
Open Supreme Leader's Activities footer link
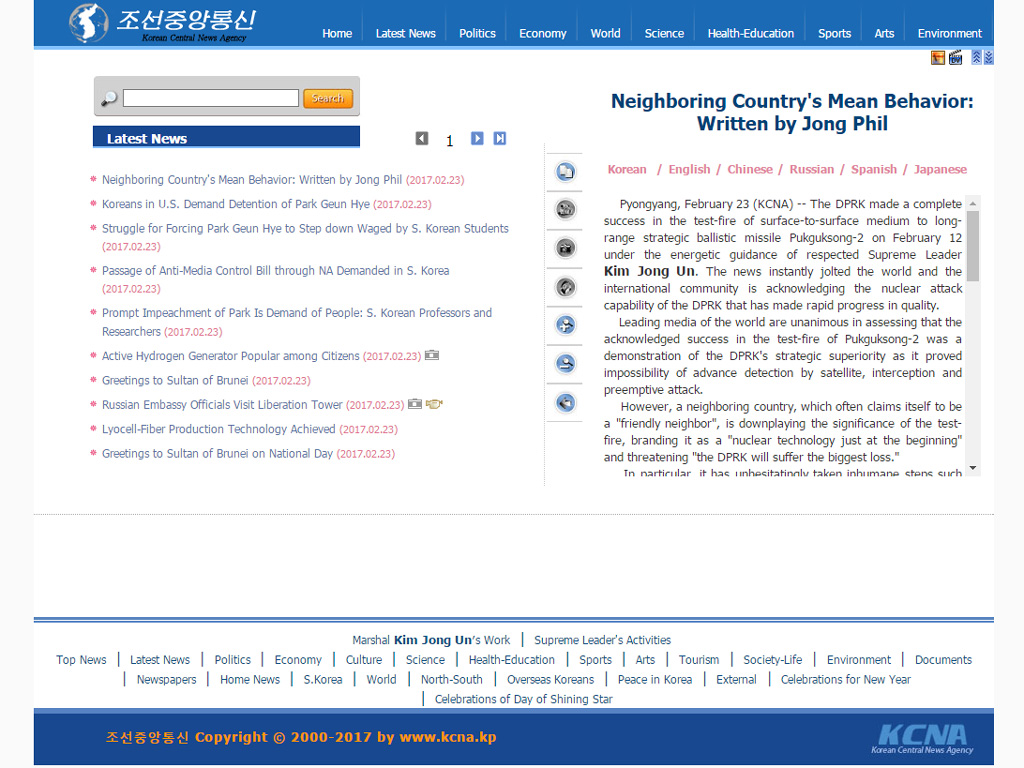(603, 640)
